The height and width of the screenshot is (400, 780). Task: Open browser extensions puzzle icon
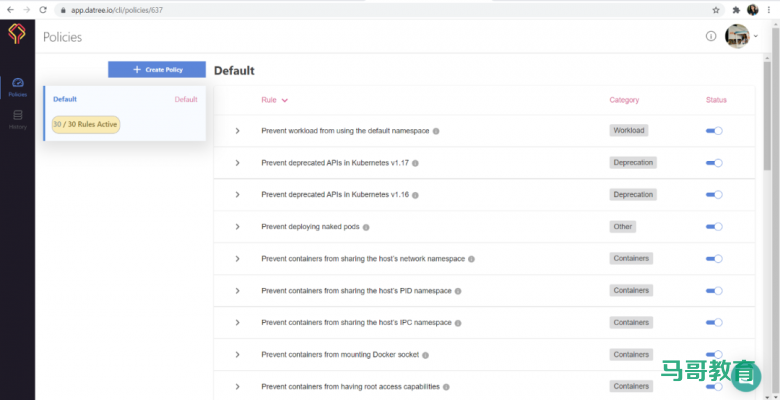[x=735, y=9]
